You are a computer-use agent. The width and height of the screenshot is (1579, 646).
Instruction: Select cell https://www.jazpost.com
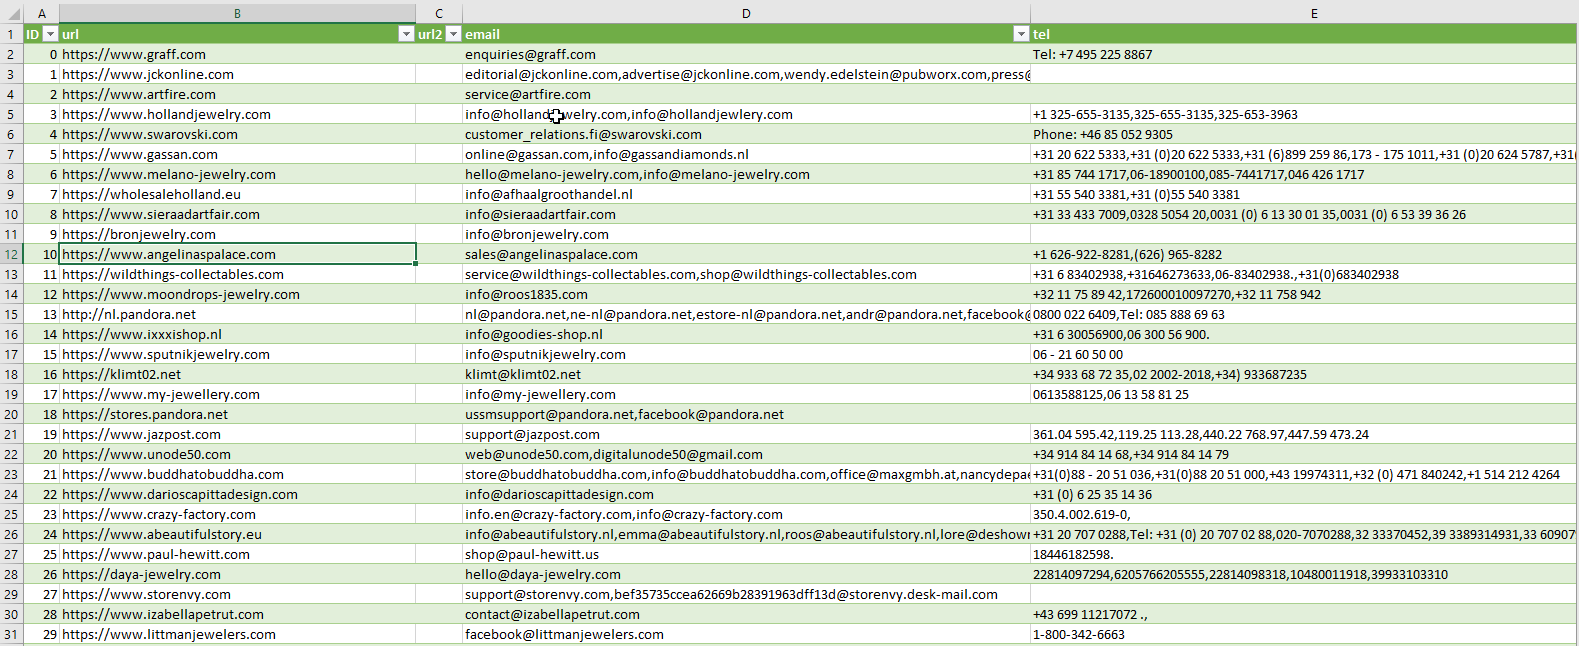237,434
